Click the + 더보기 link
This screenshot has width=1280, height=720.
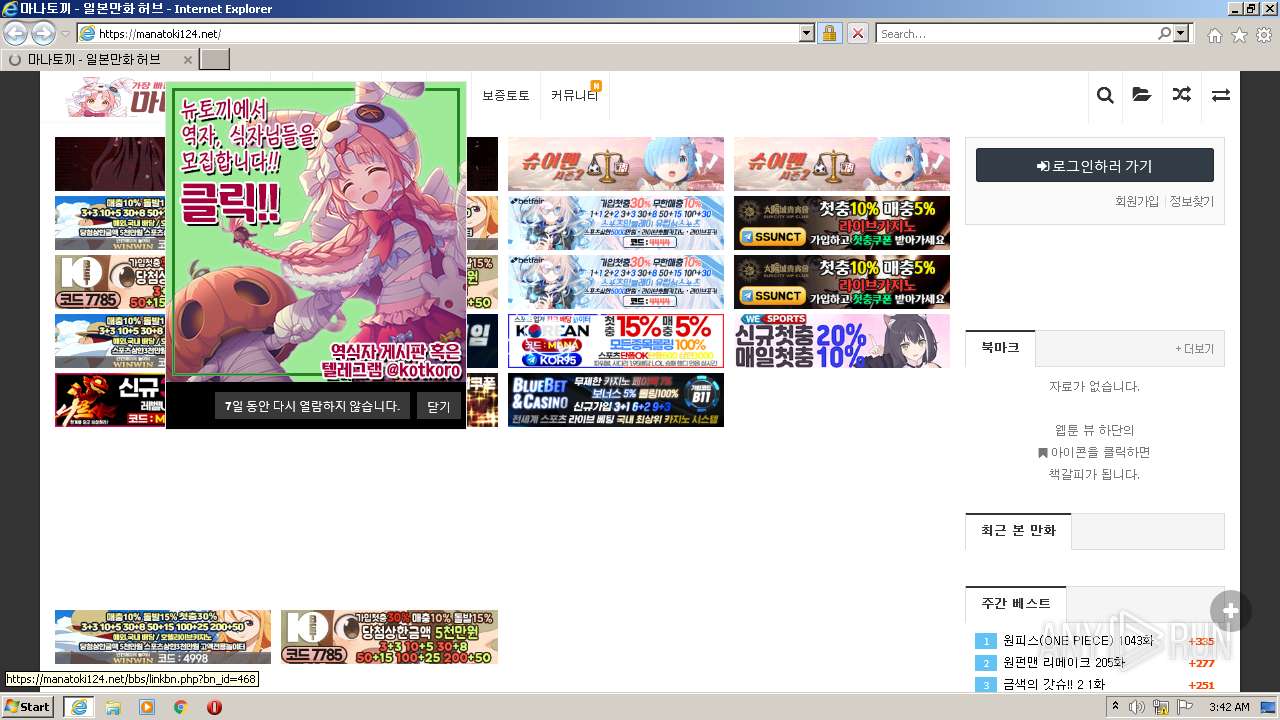click(1194, 349)
